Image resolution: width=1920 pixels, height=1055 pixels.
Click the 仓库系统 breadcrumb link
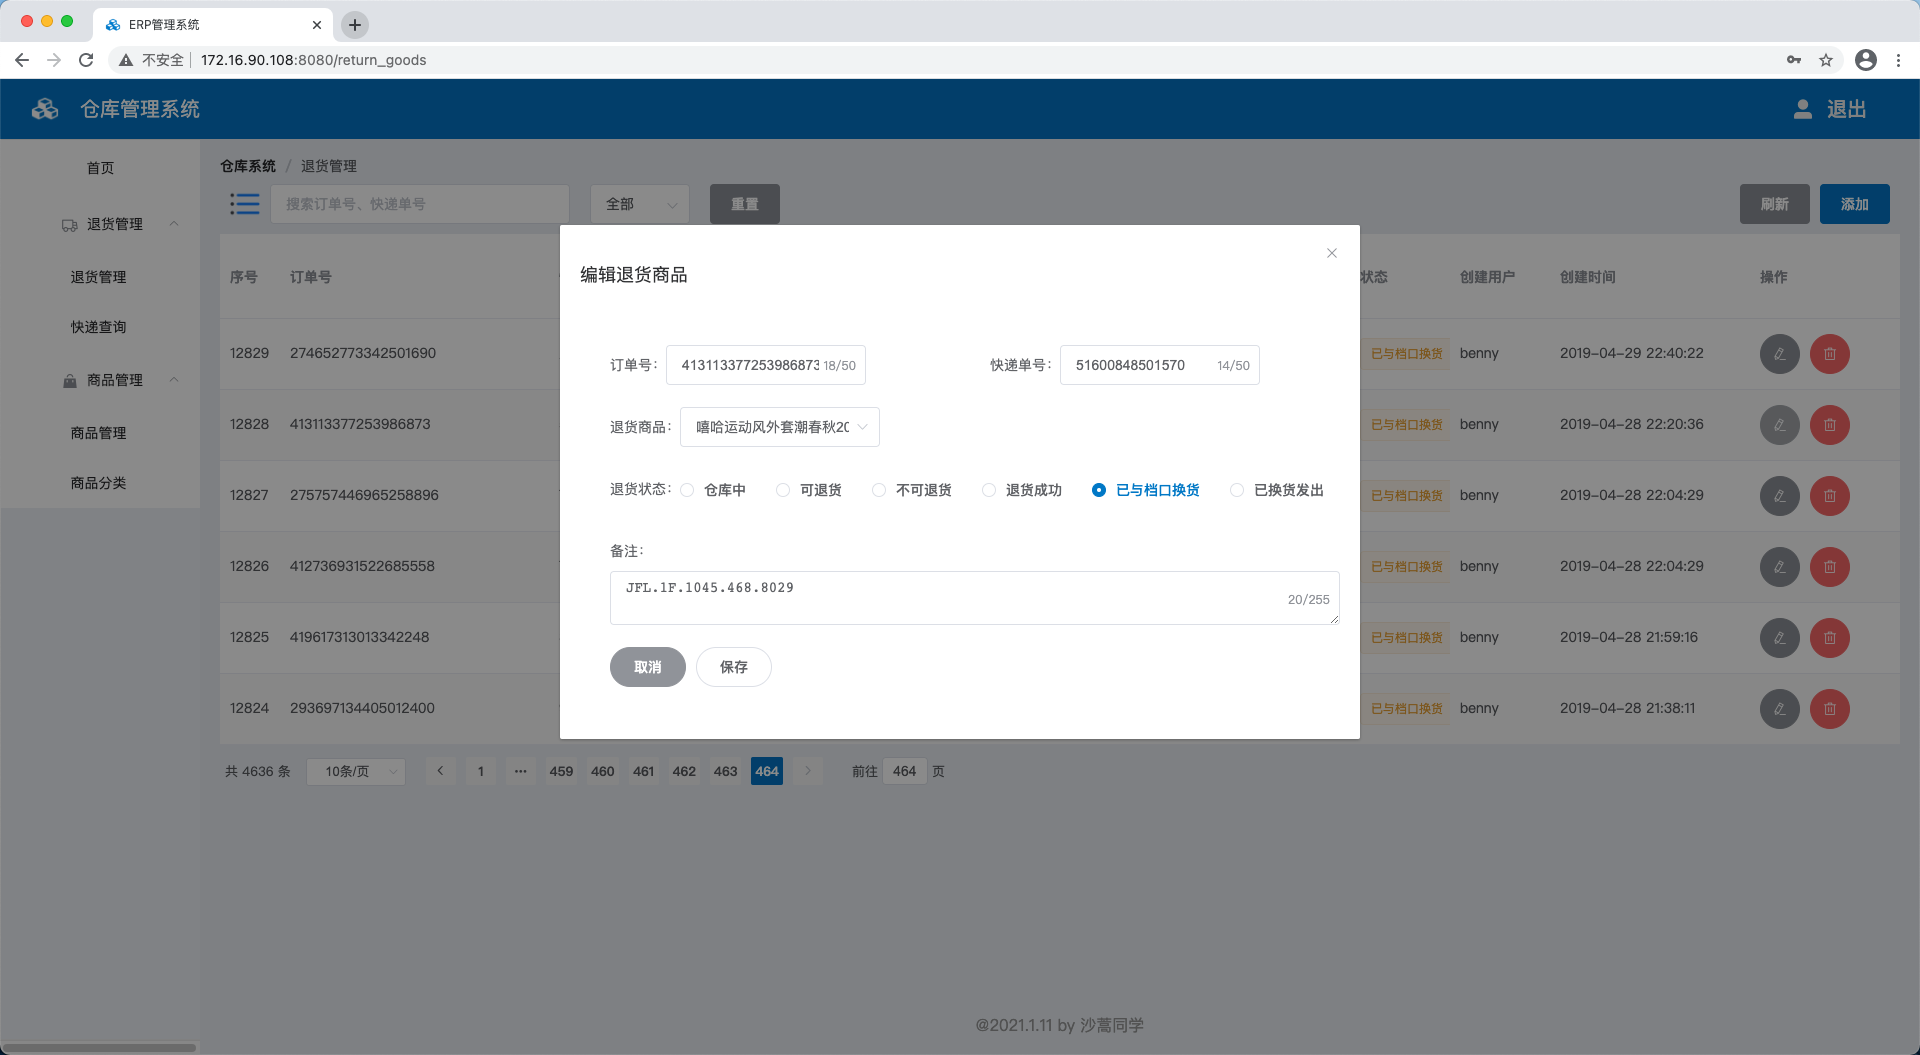248,166
